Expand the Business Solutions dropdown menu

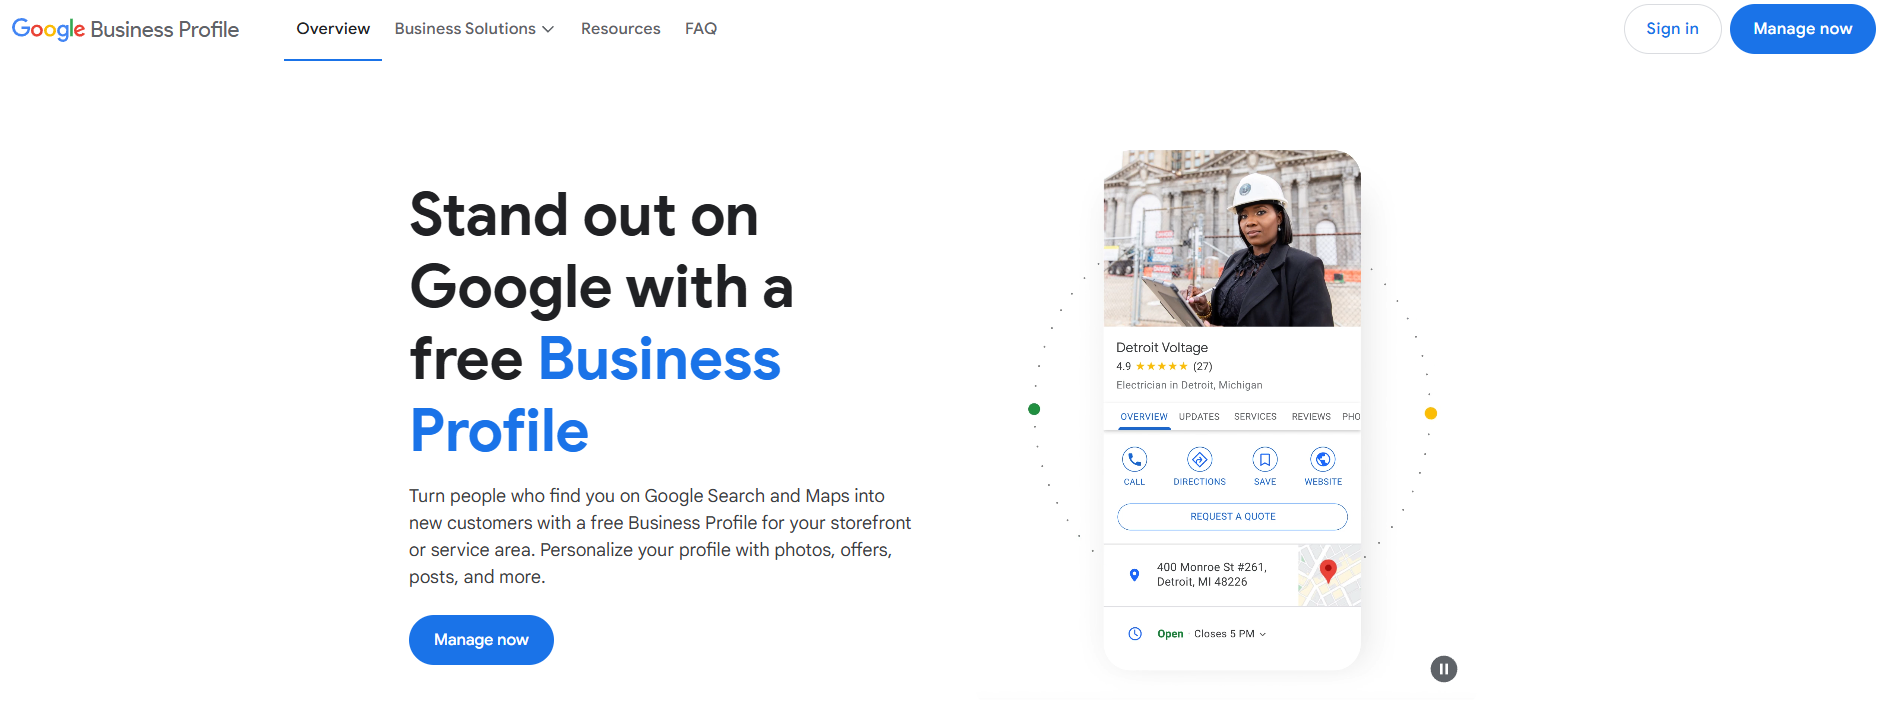pos(474,29)
